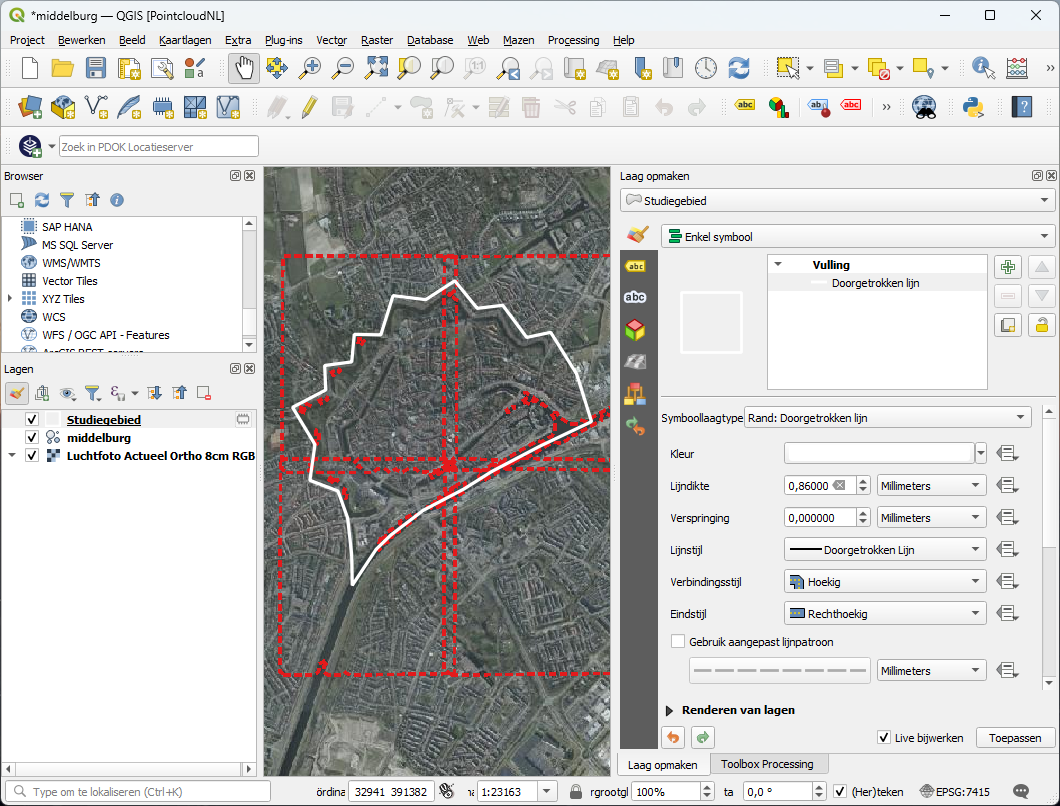Switch to the Toolbox Processing tab
1060x806 pixels.
point(769,764)
